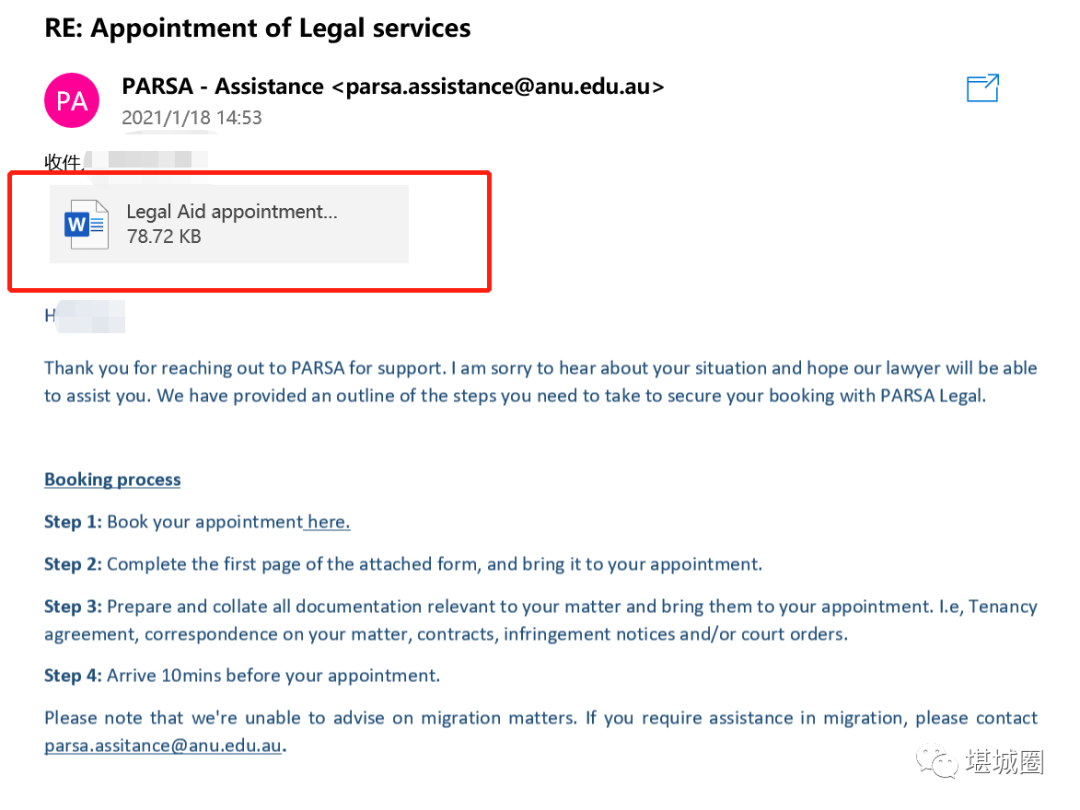The width and height of the screenshot is (1080, 810).
Task: Click the sender address parsa.assistance@anu.edu.au
Action: (x=498, y=86)
